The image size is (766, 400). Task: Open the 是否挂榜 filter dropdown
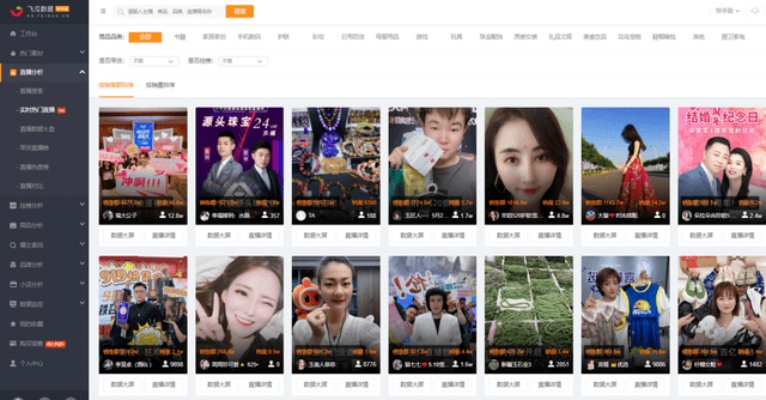pos(243,61)
